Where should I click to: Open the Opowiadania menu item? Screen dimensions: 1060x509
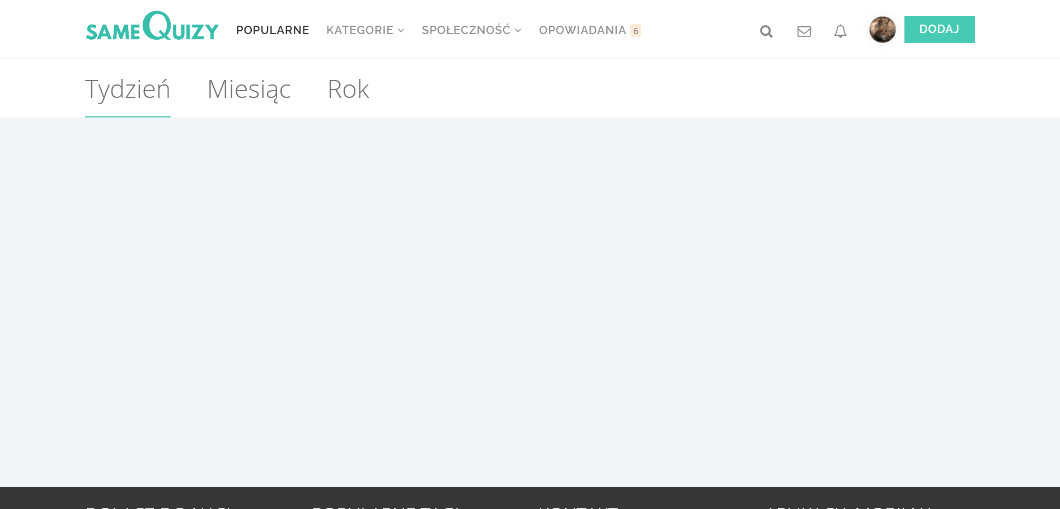pyautogui.click(x=582, y=30)
